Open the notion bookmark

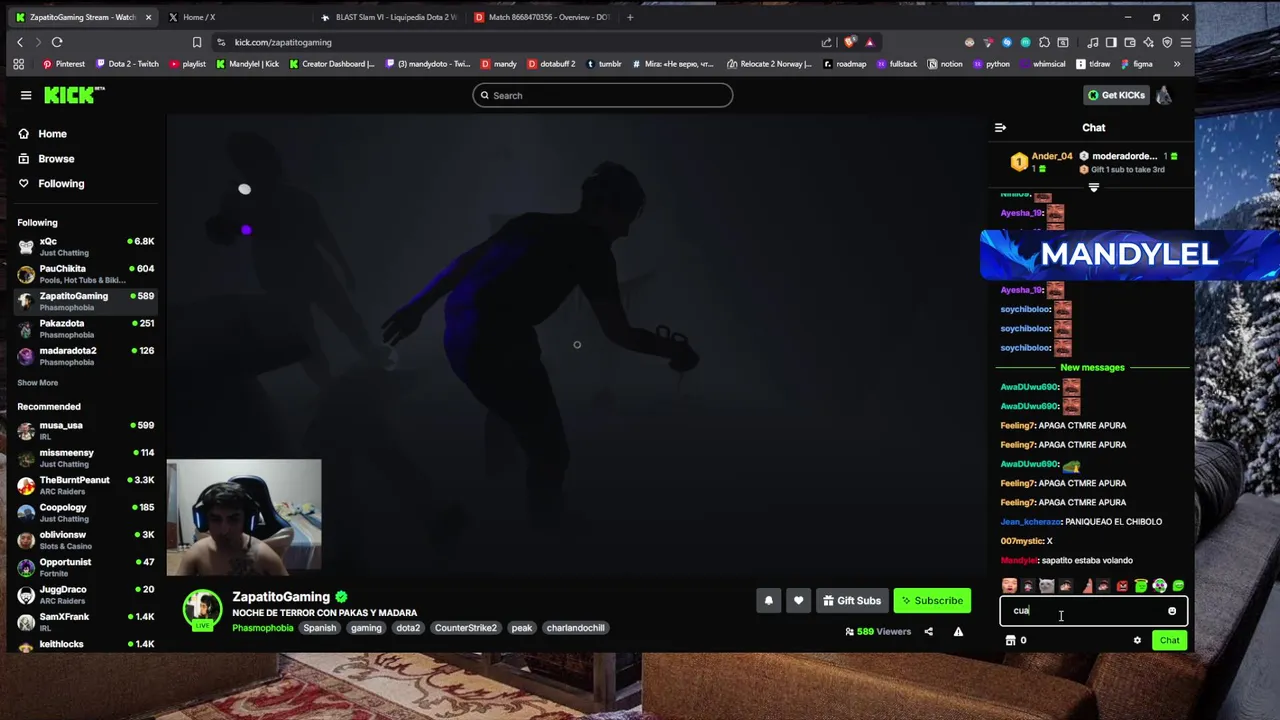click(x=945, y=64)
